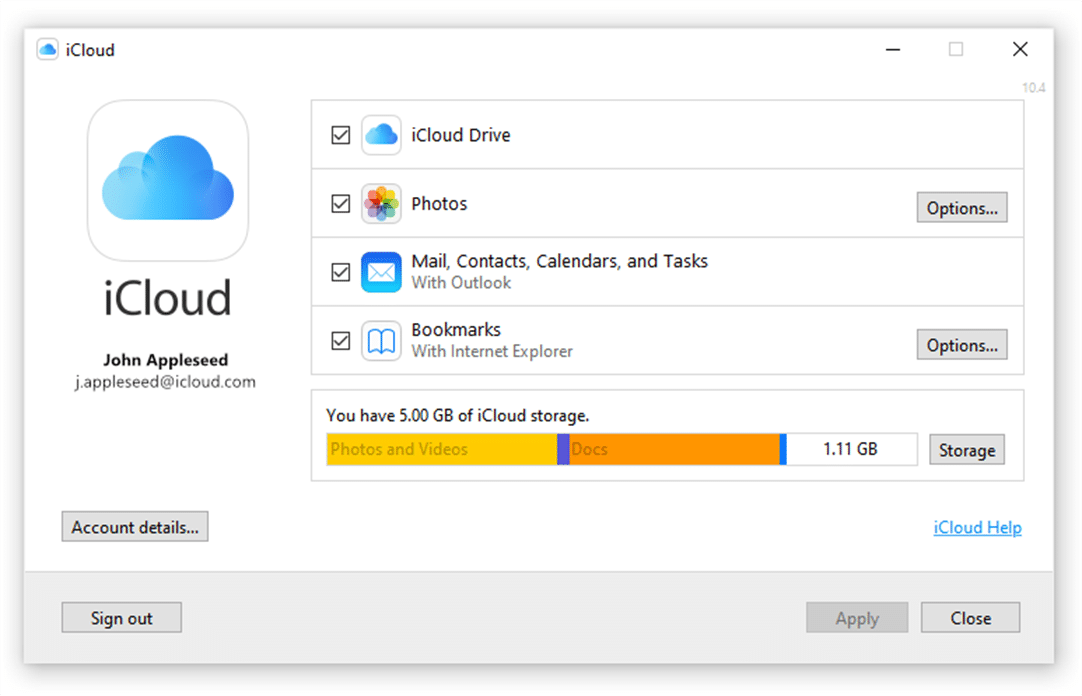1082x696 pixels.
Task: Open Bookmarks options
Action: 961,344
